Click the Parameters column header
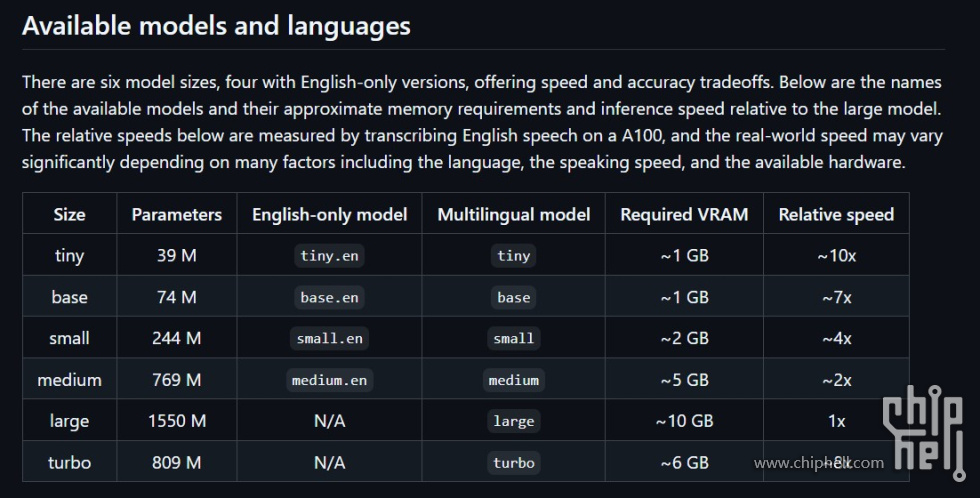This screenshot has height=498, width=980. click(177, 214)
